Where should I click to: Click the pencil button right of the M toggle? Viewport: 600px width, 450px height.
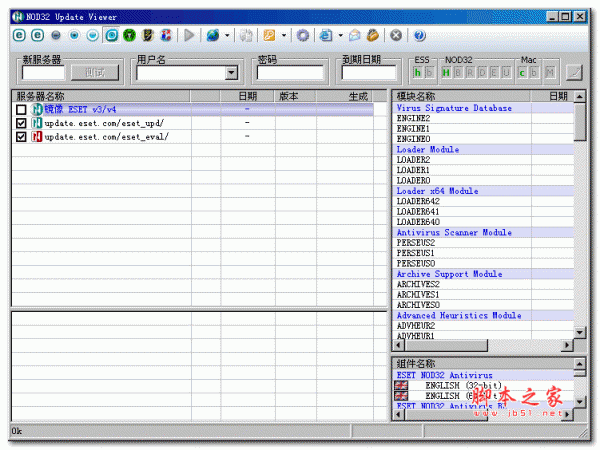pos(574,72)
